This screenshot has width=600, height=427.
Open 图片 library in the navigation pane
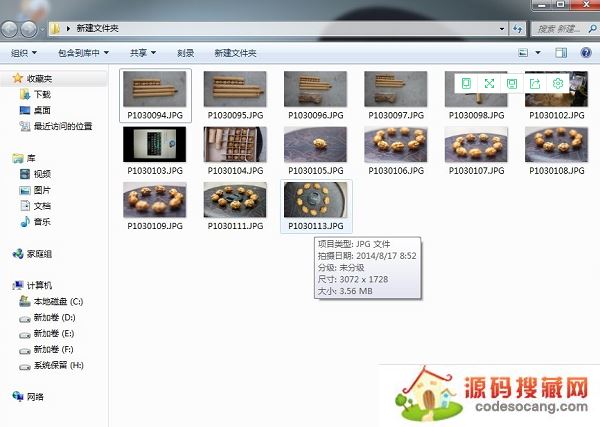point(42,190)
